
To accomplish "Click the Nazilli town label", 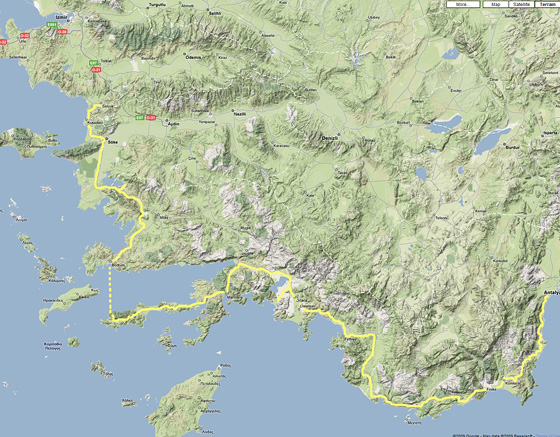I will (x=239, y=114).
